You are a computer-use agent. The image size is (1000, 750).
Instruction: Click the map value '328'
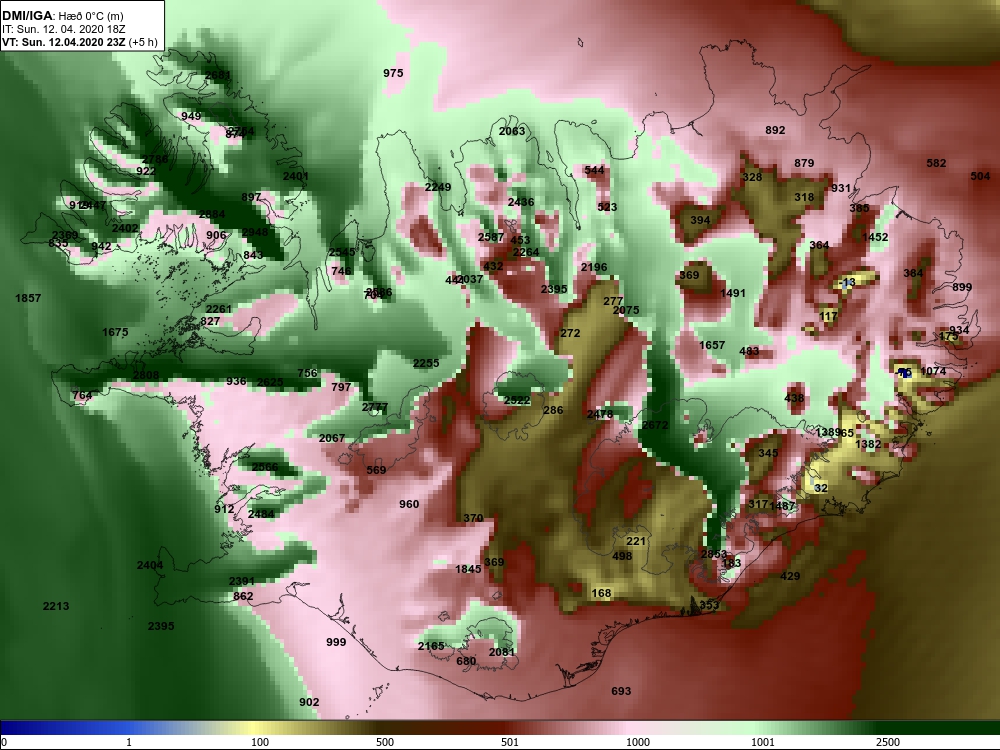(752, 177)
